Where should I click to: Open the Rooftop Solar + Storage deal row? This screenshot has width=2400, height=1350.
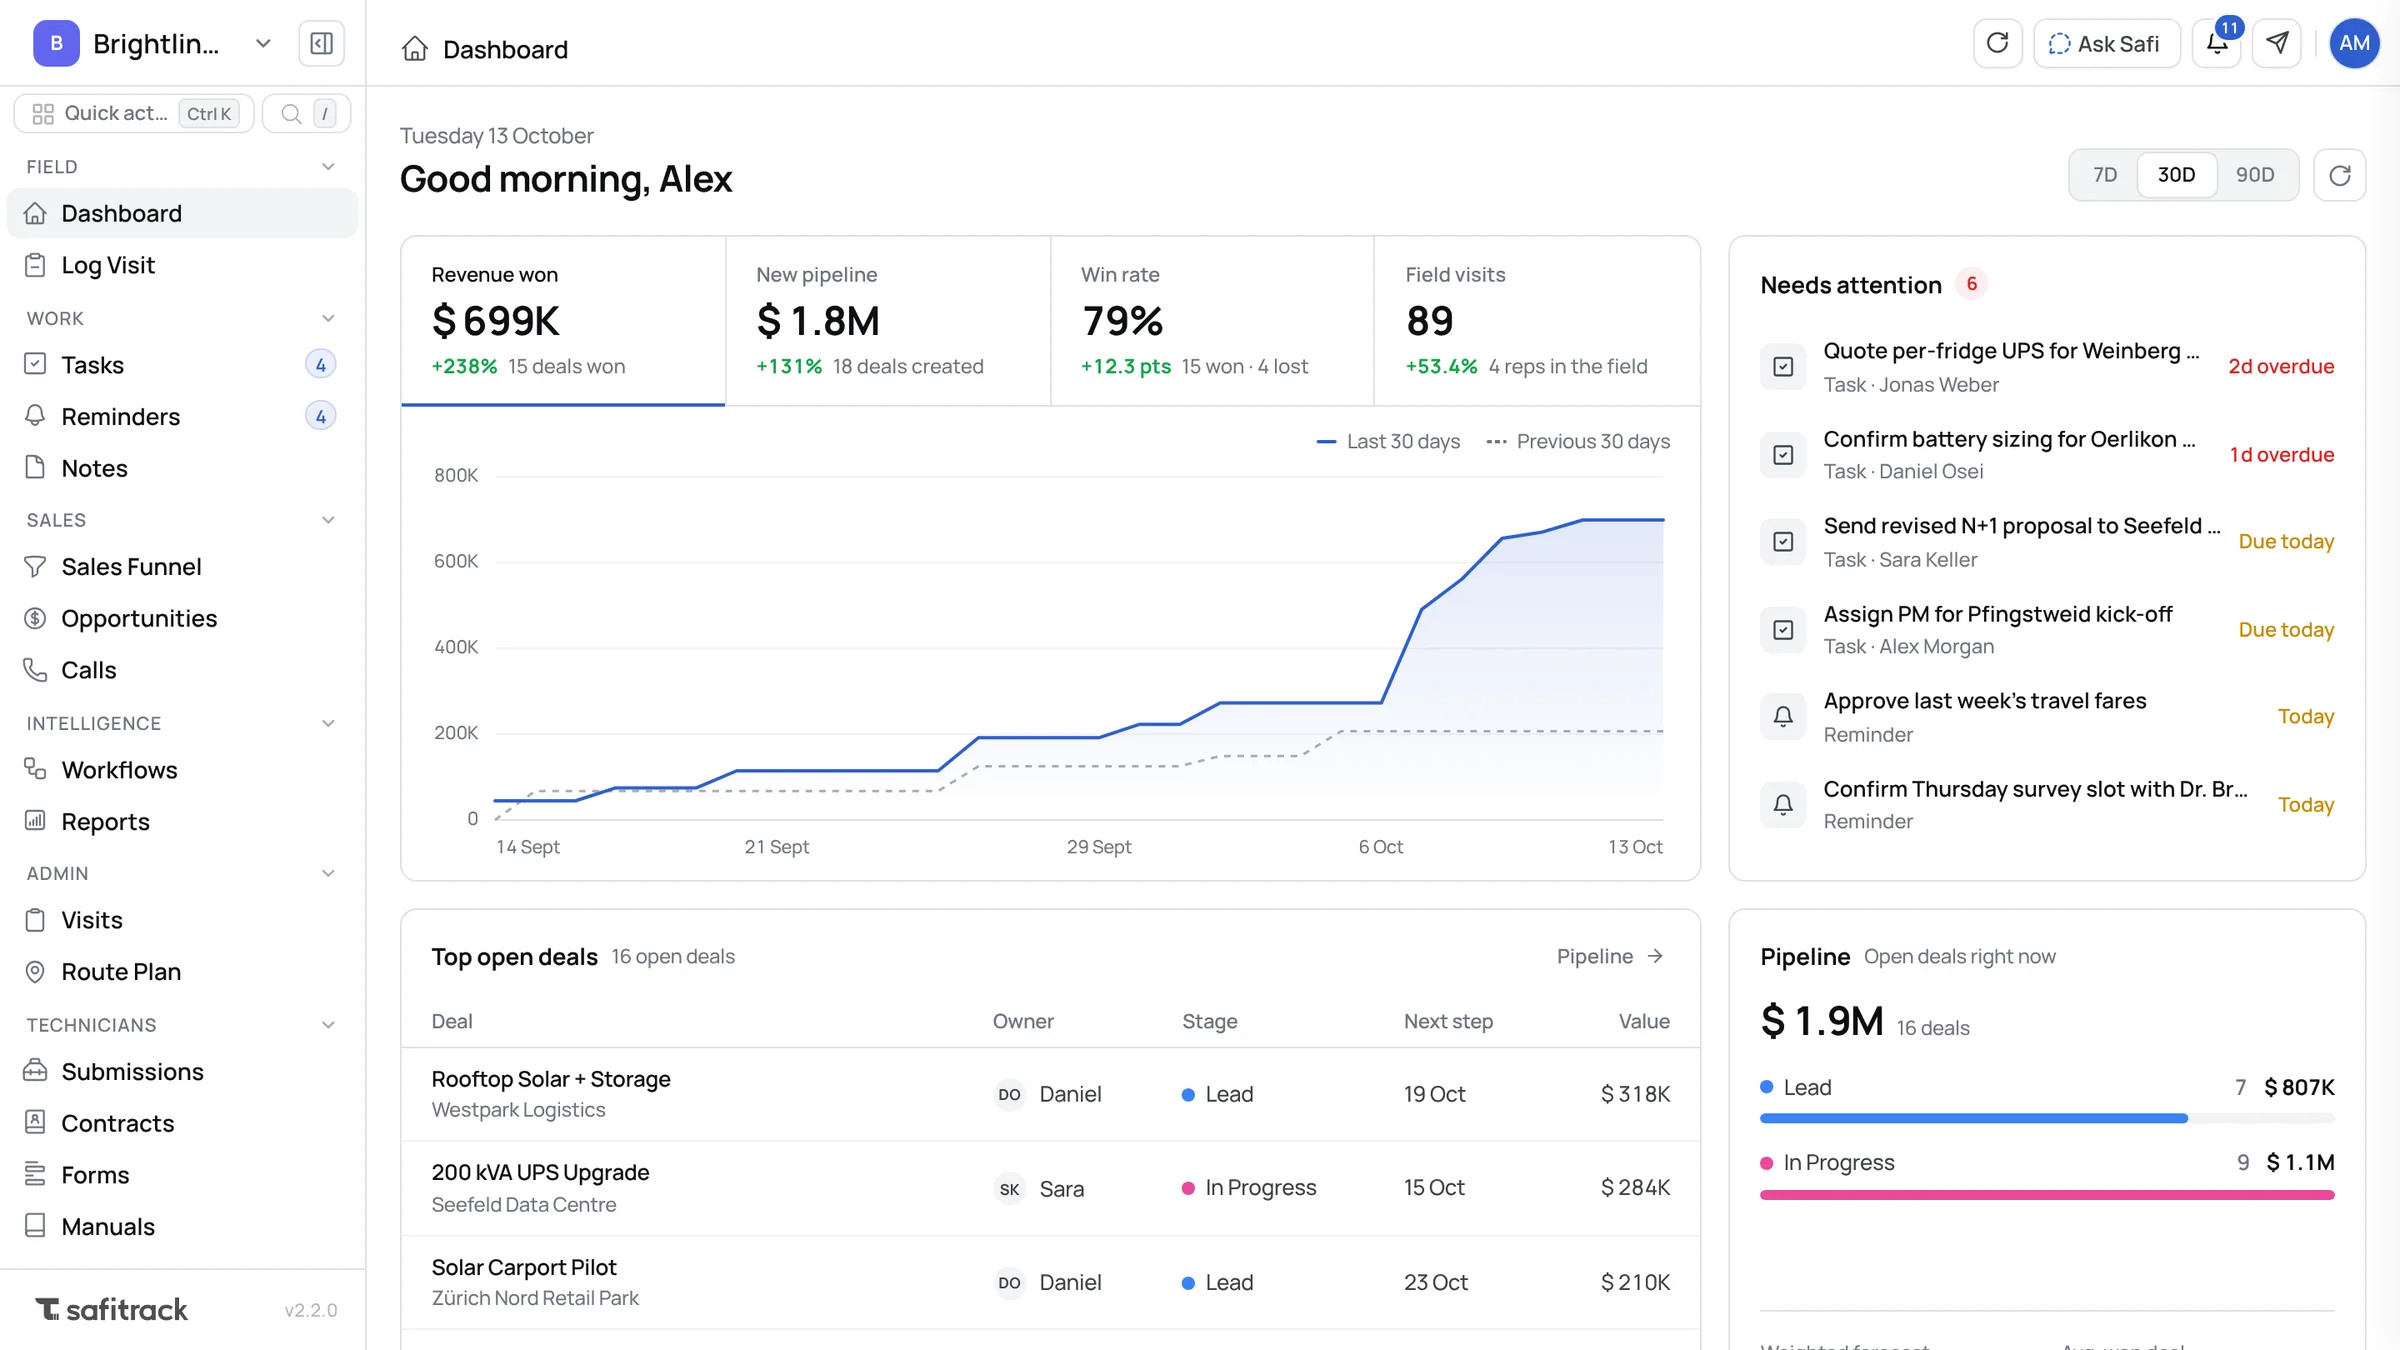pos(1050,1095)
